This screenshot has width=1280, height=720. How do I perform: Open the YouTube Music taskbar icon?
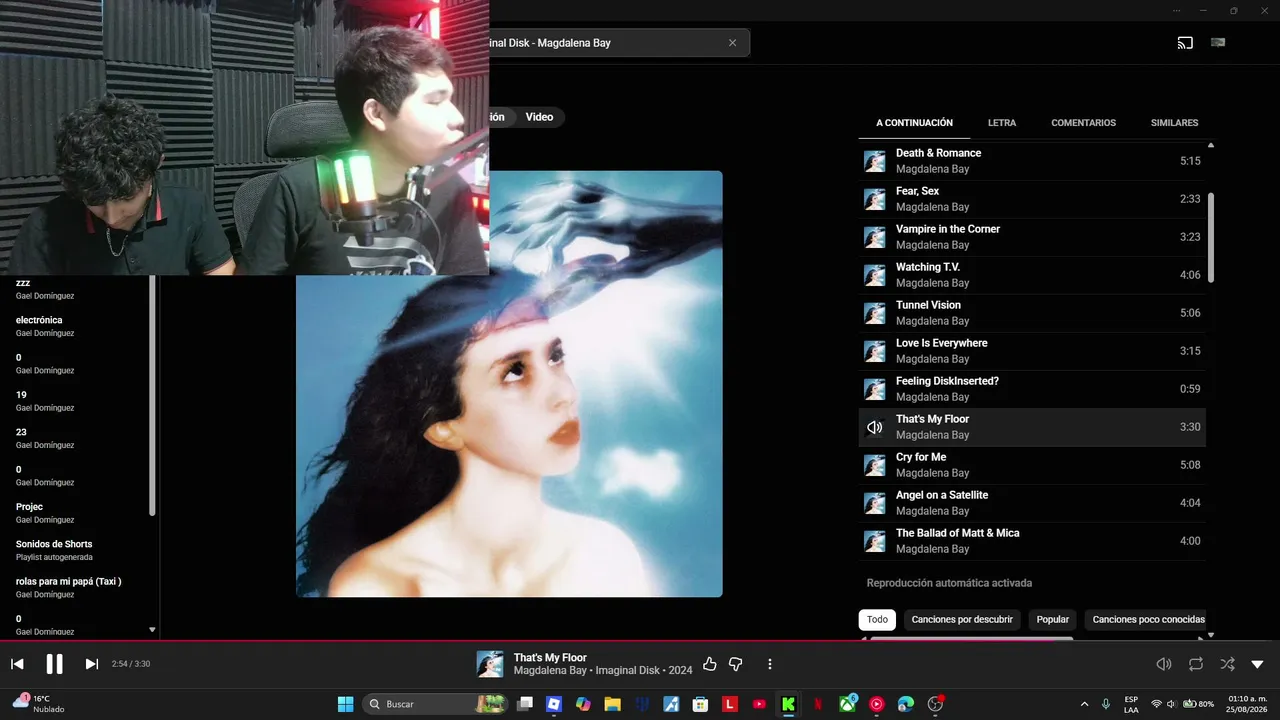click(877, 704)
